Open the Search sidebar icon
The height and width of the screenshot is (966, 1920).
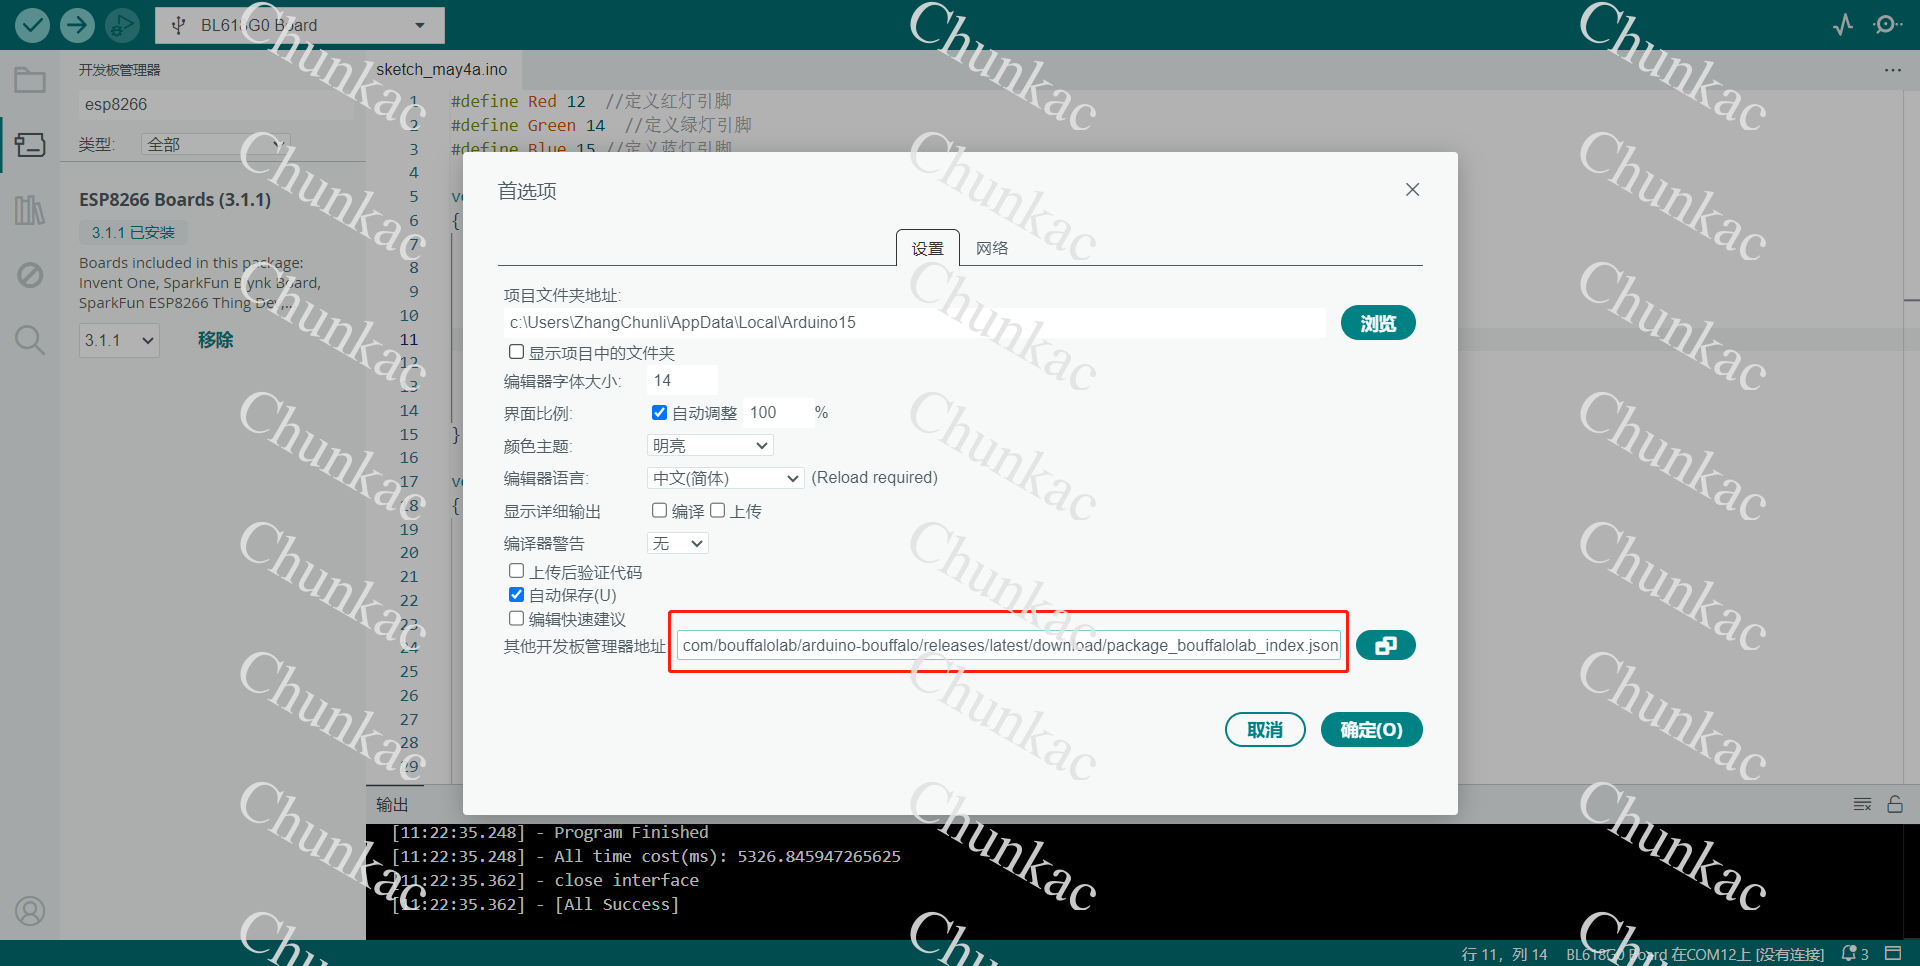(x=30, y=340)
